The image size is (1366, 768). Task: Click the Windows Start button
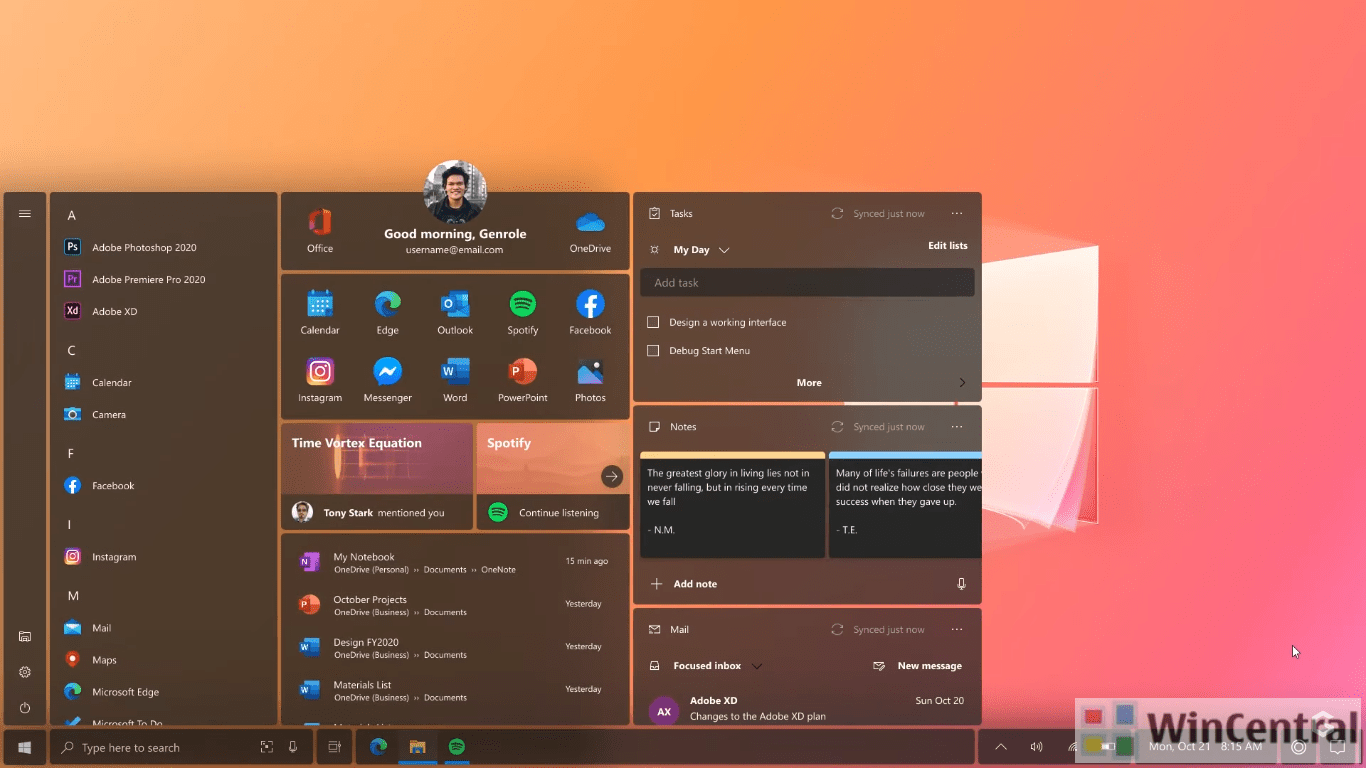25,747
